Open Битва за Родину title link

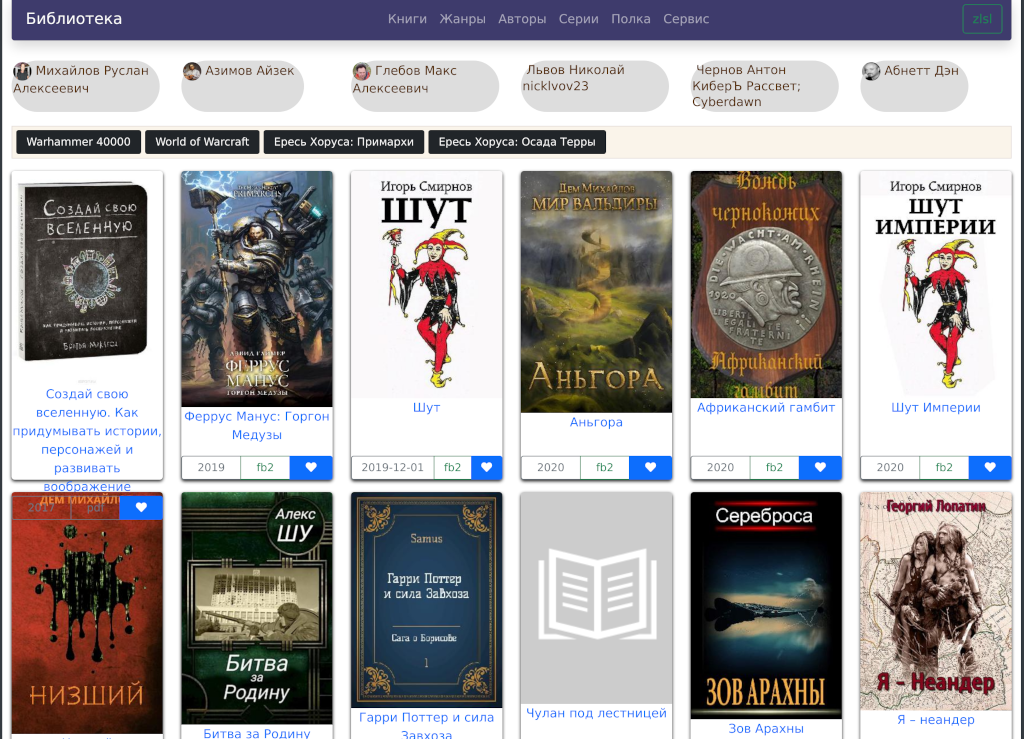[257, 733]
